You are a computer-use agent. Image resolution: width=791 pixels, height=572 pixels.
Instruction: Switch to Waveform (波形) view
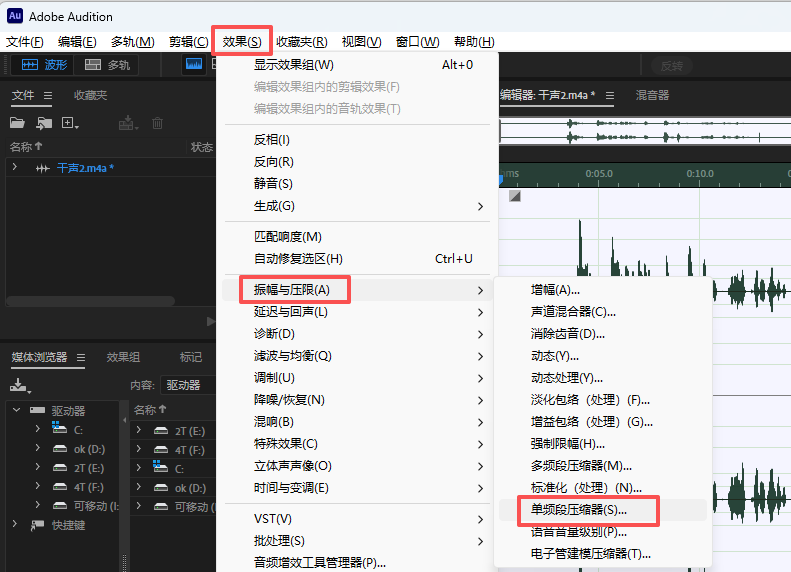click(x=44, y=65)
